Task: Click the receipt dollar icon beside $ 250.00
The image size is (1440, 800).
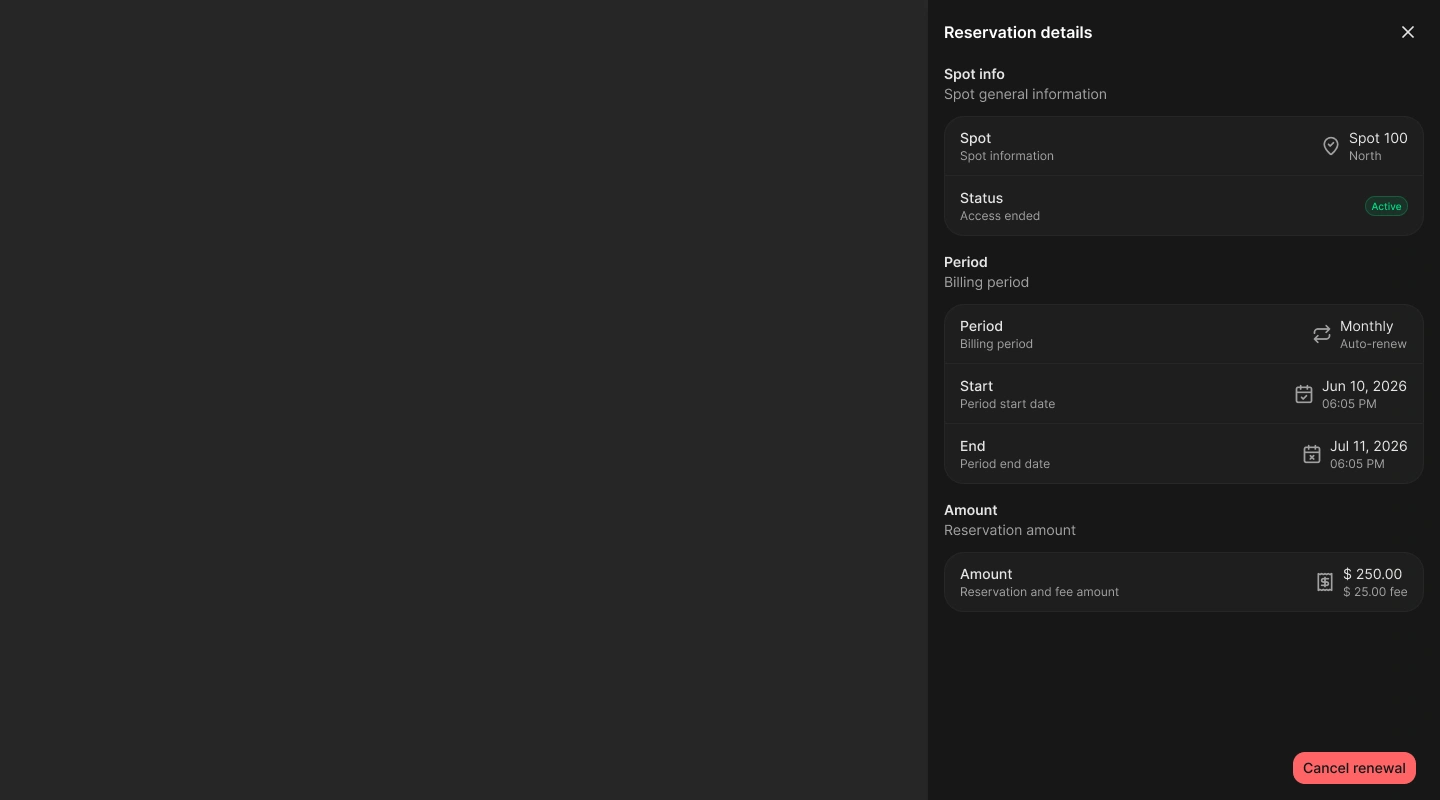Action: 1325,582
